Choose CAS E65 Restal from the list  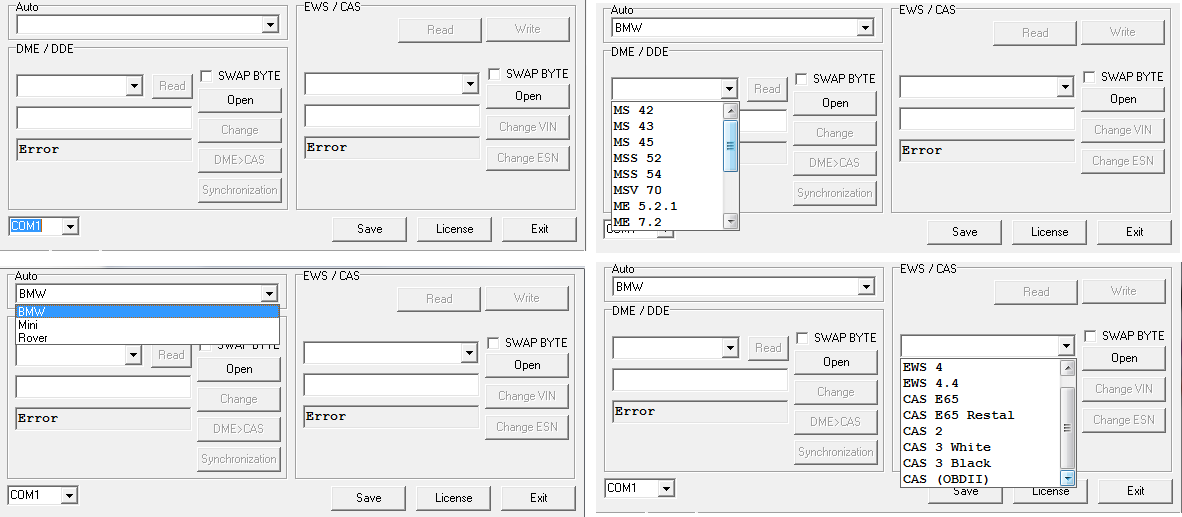click(x=958, y=415)
